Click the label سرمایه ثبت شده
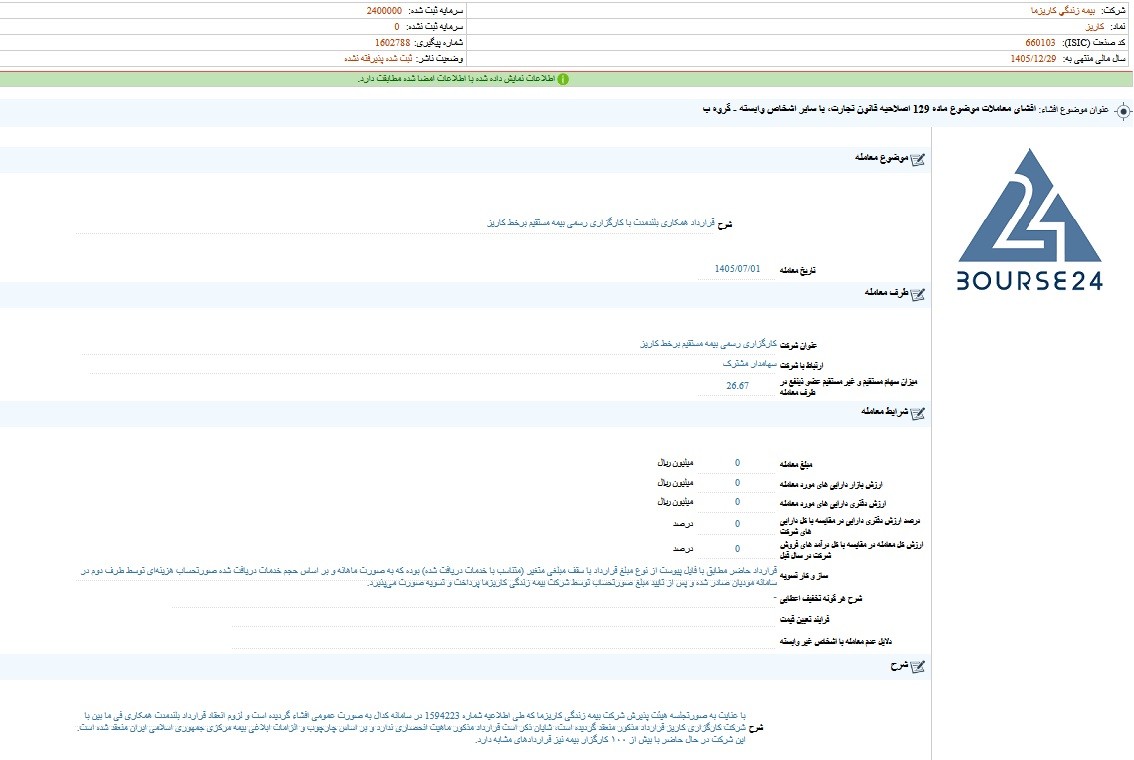The image size is (1134, 760). tap(435, 11)
